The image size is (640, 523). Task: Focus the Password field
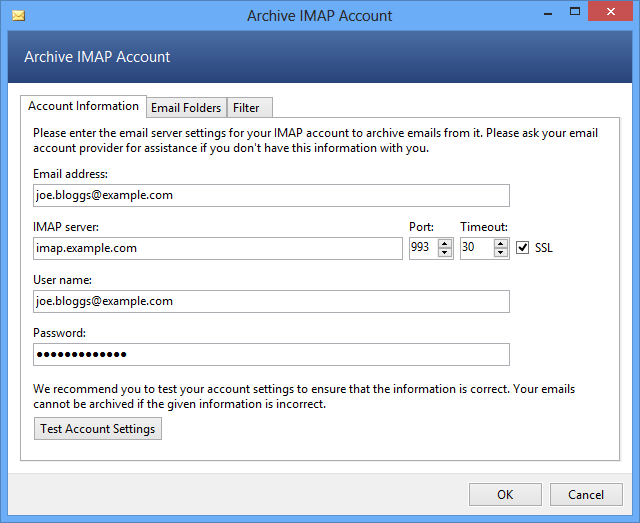point(270,354)
